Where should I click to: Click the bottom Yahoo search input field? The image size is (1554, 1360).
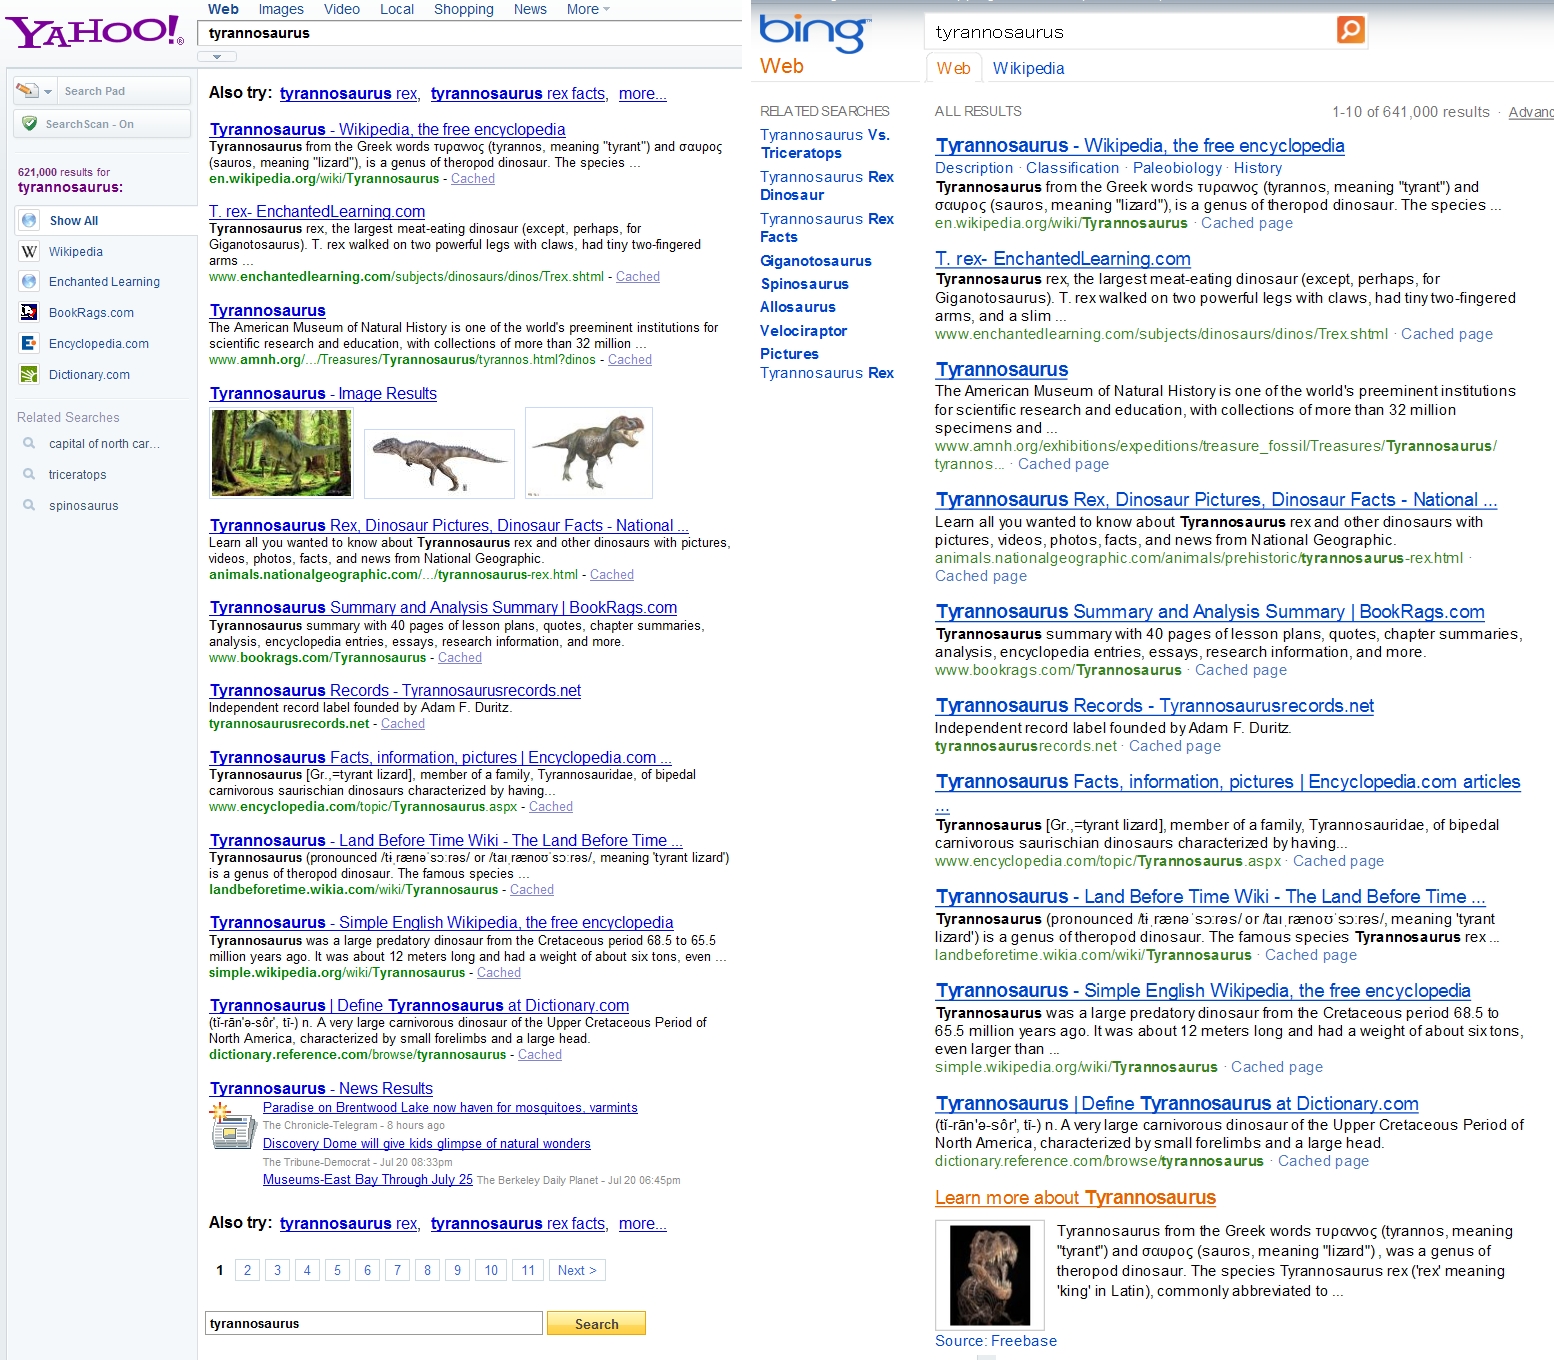[x=373, y=1323]
